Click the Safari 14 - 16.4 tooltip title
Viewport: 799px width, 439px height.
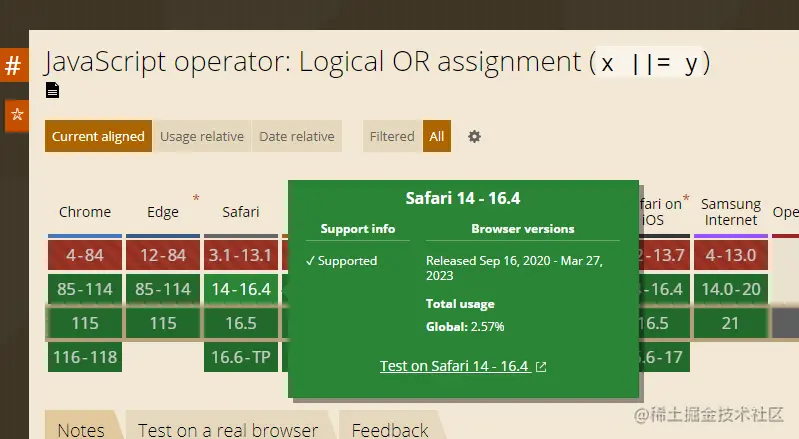pos(463,198)
